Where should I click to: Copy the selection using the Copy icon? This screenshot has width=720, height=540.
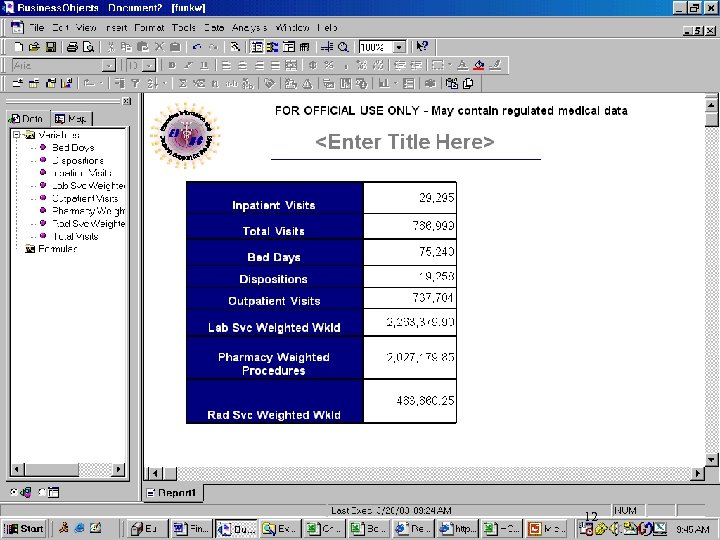tap(126, 46)
